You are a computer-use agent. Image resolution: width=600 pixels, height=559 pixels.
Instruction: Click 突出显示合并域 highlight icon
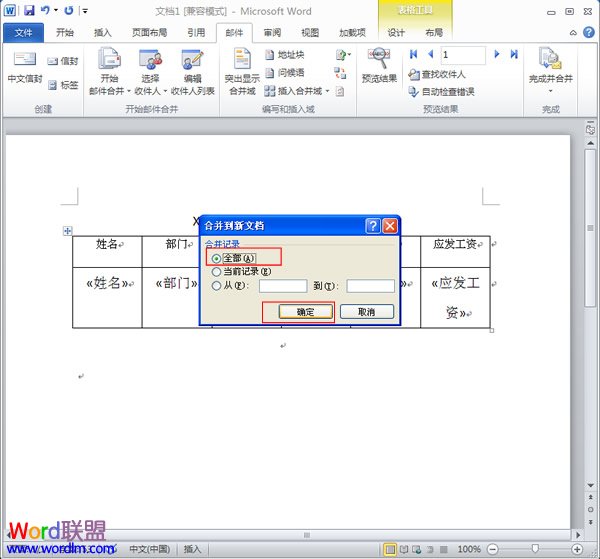241,60
